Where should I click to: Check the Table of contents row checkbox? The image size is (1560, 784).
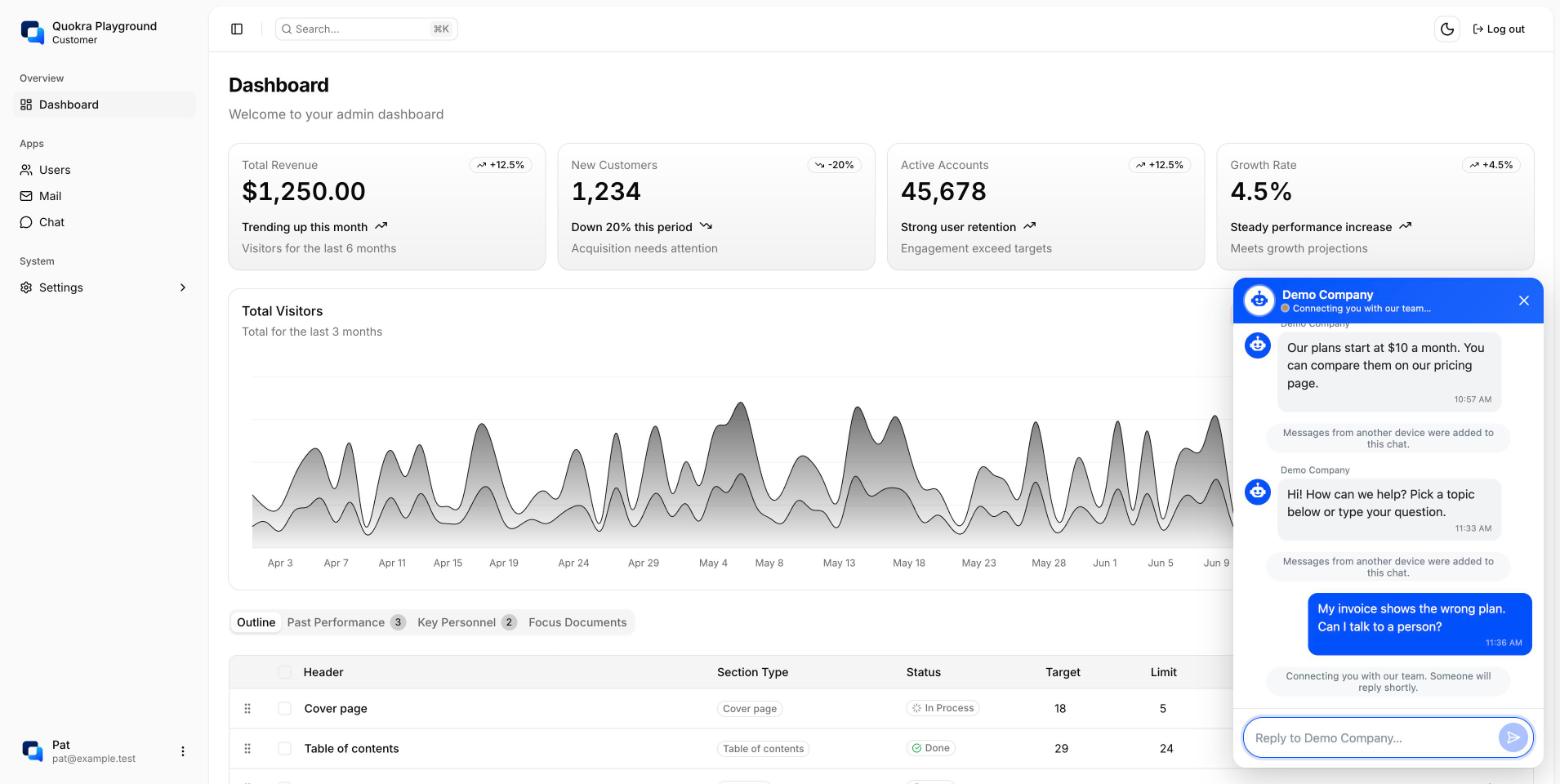tap(285, 748)
